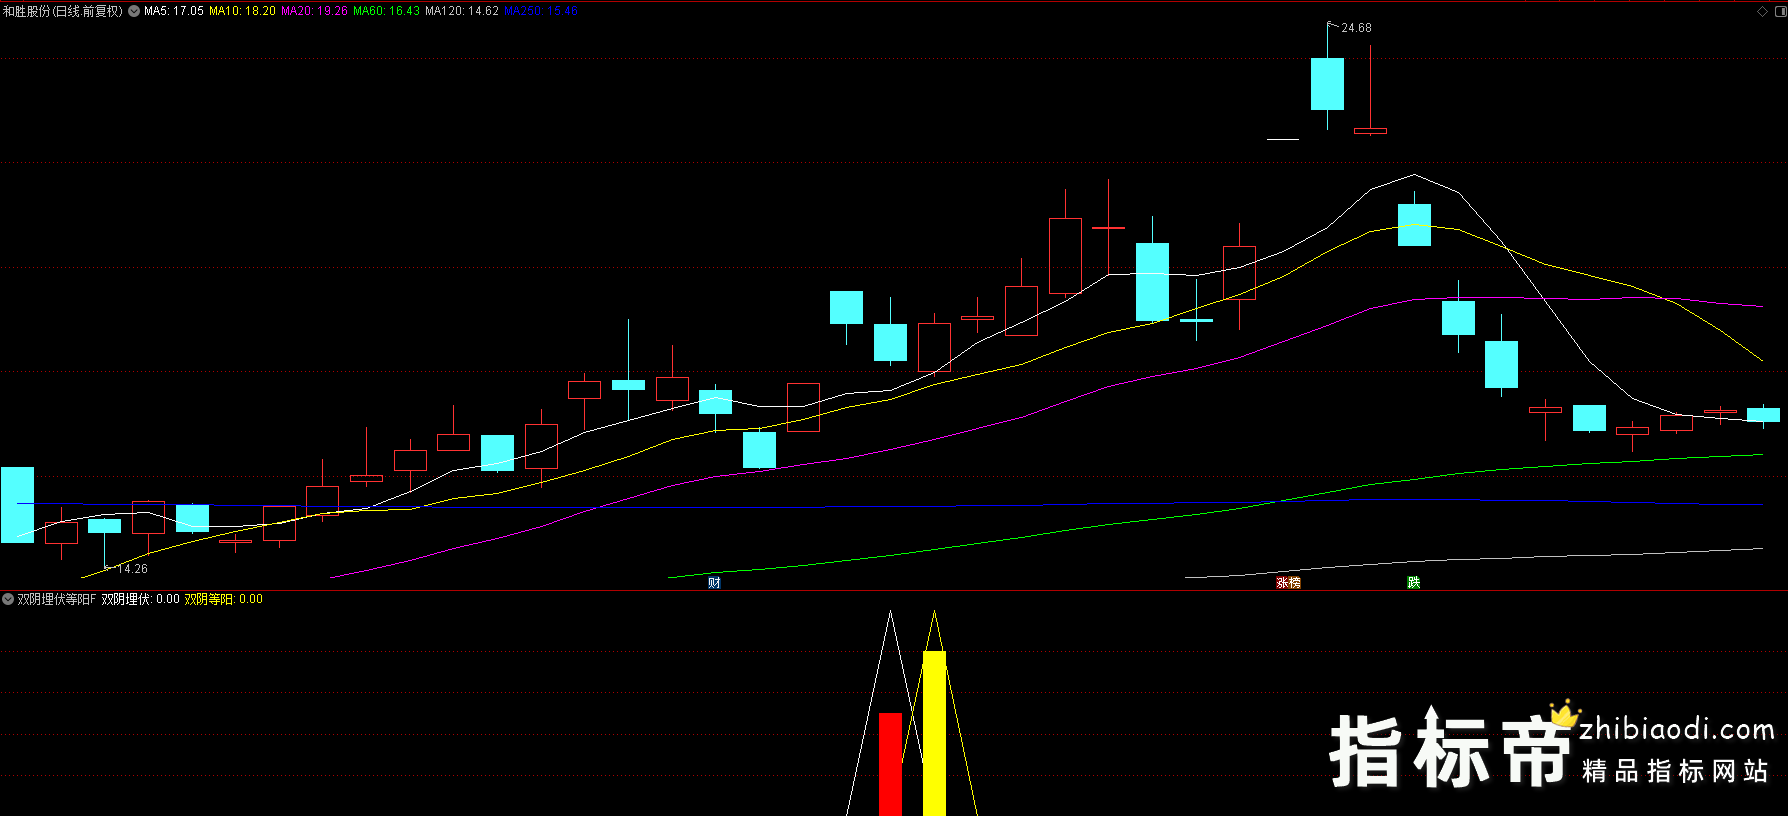Screen dimensions: 1788x816
Task: Click the red bar in indicator panel
Action: (890, 764)
